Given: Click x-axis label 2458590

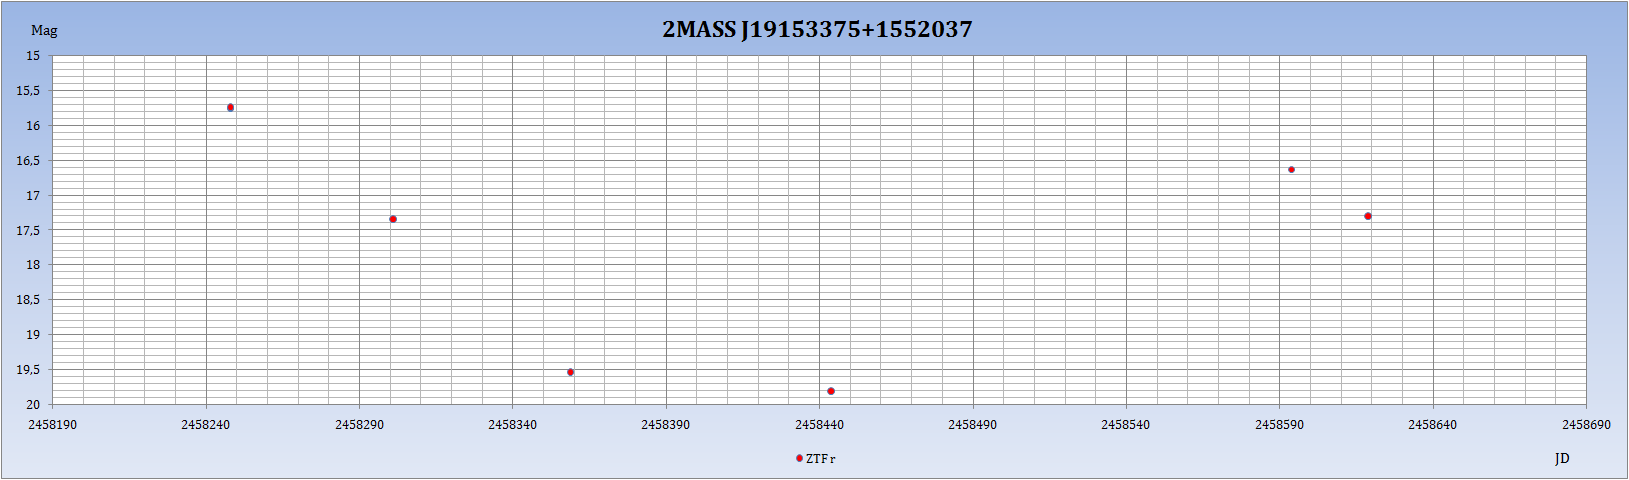Looking at the screenshot, I should tap(1279, 425).
